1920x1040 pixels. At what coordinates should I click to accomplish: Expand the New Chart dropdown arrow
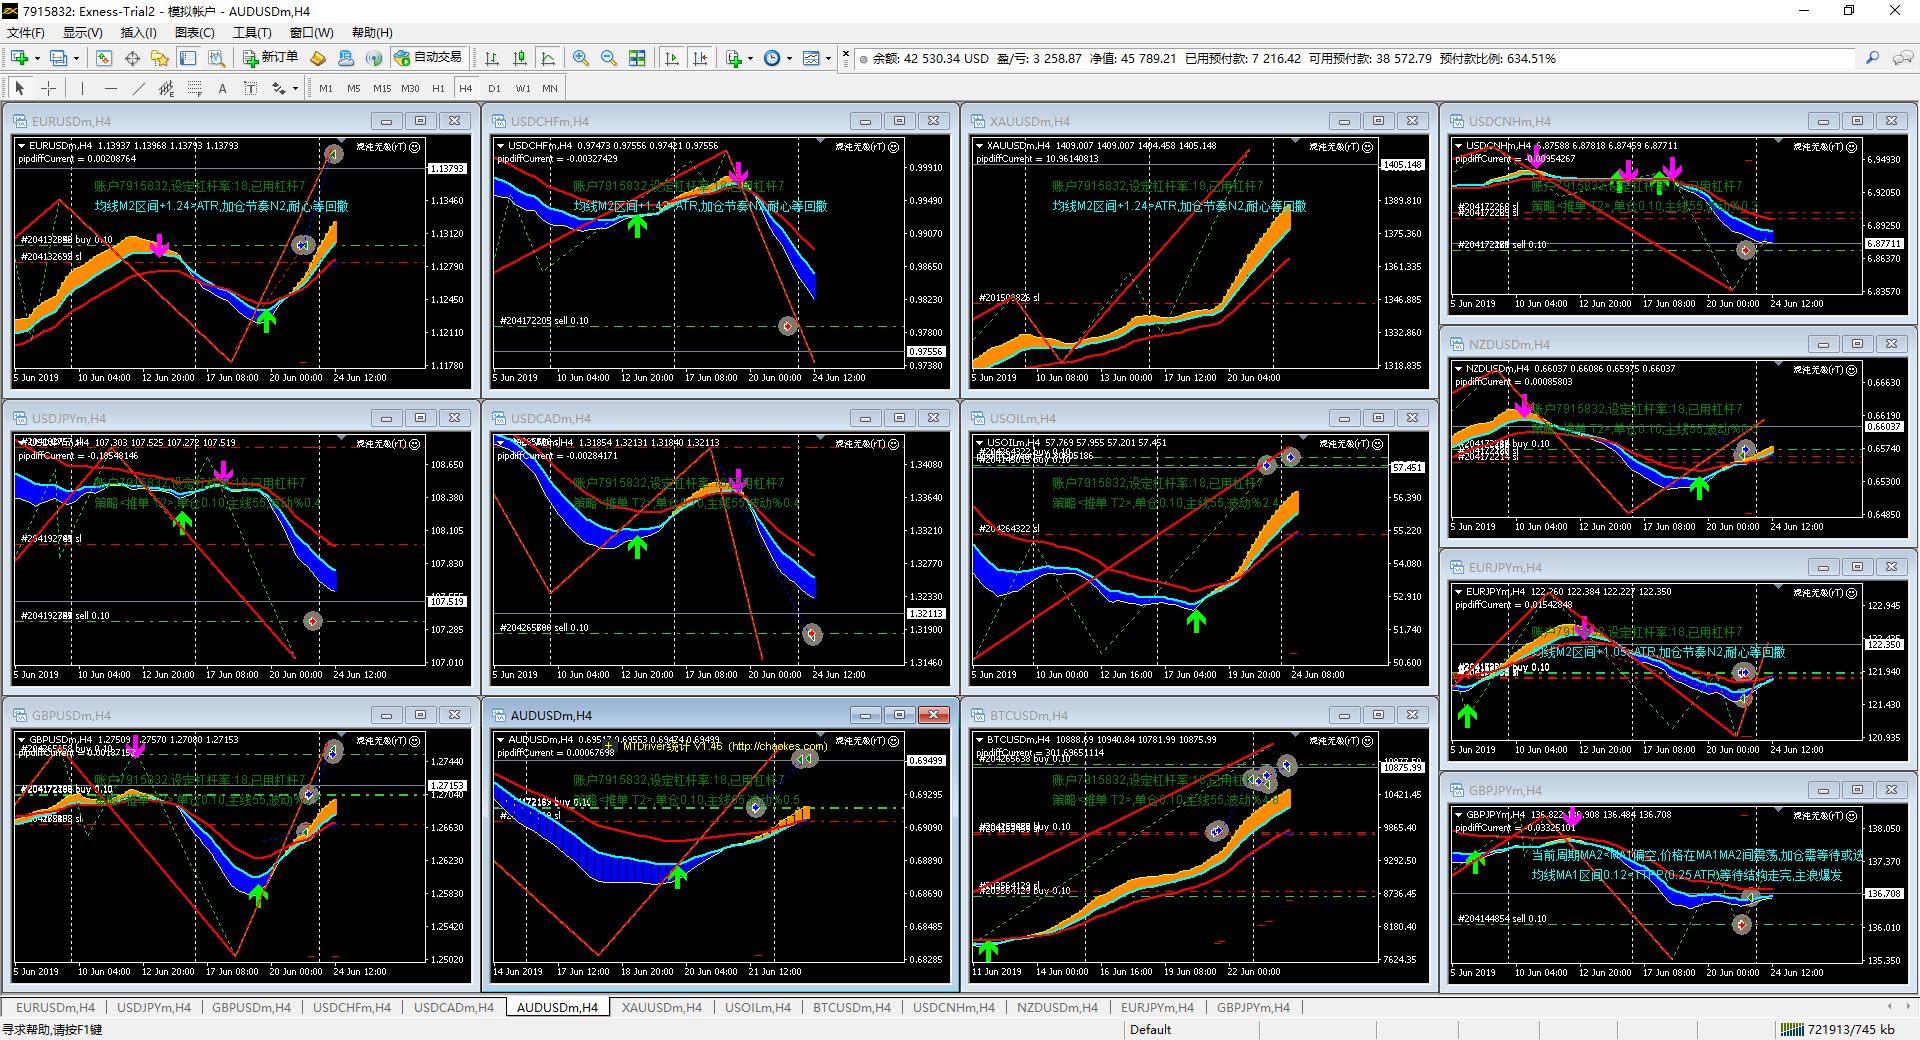click(x=37, y=58)
